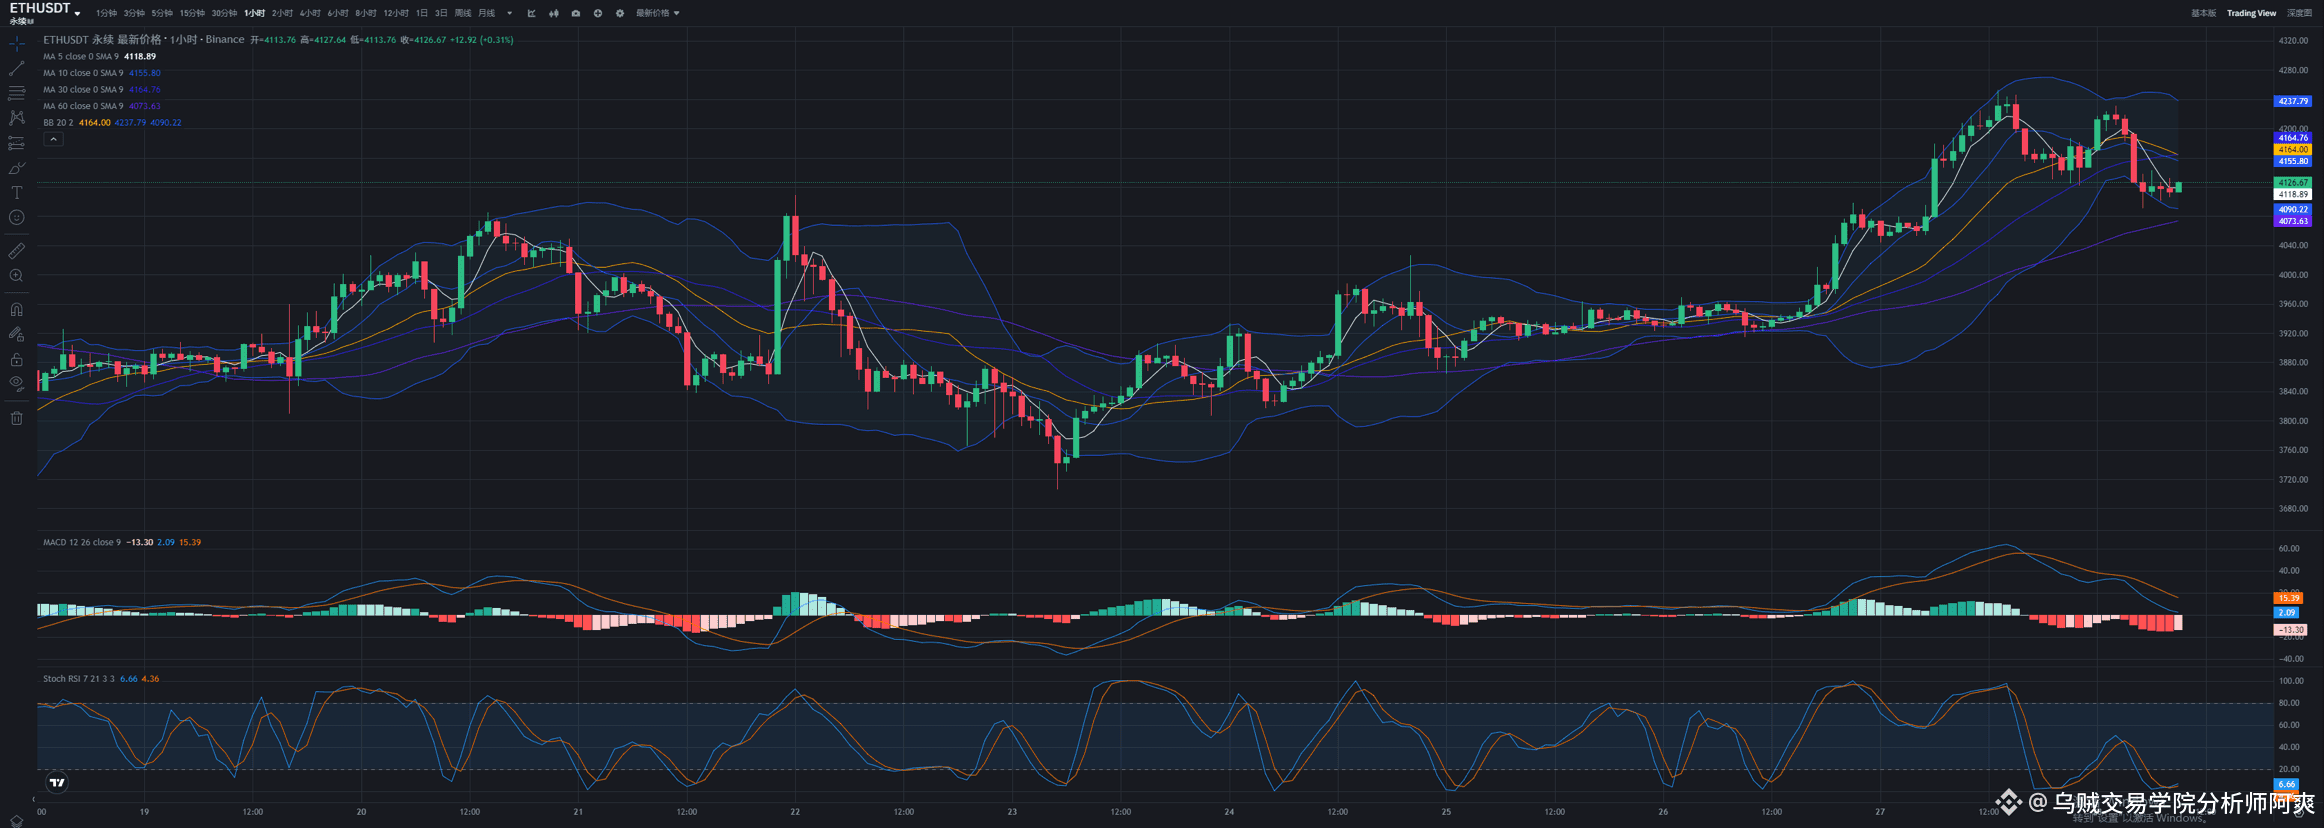Switch to the 12小时 timeframe

click(396, 13)
